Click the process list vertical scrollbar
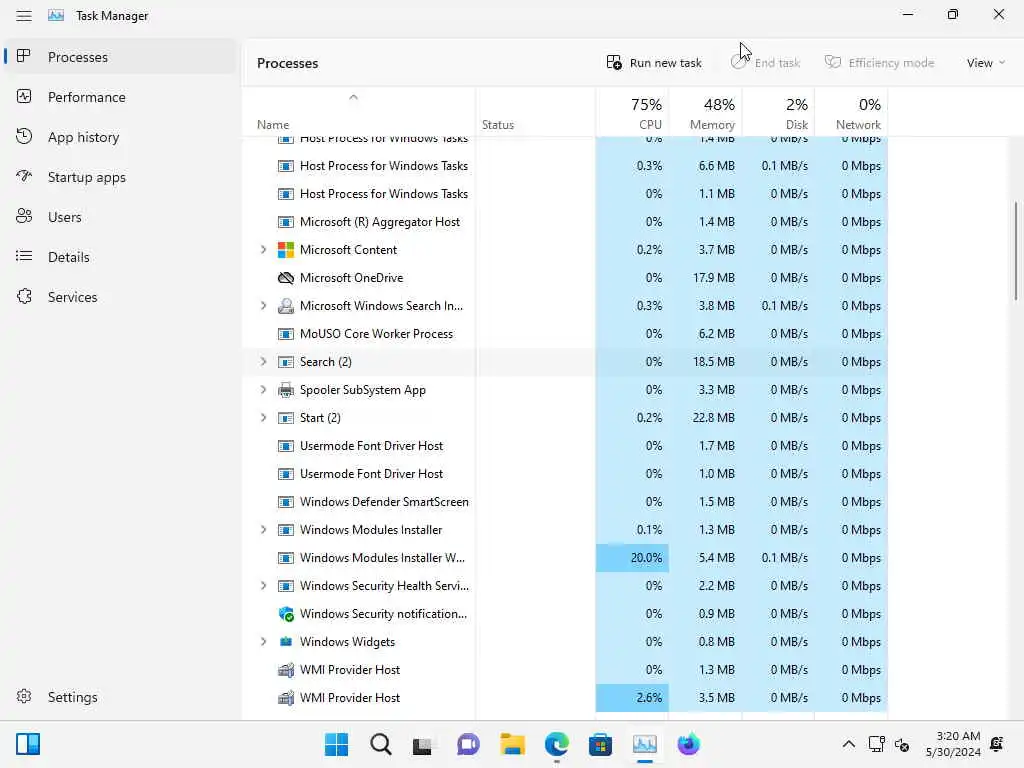1024x768 pixels. coord(1016,251)
